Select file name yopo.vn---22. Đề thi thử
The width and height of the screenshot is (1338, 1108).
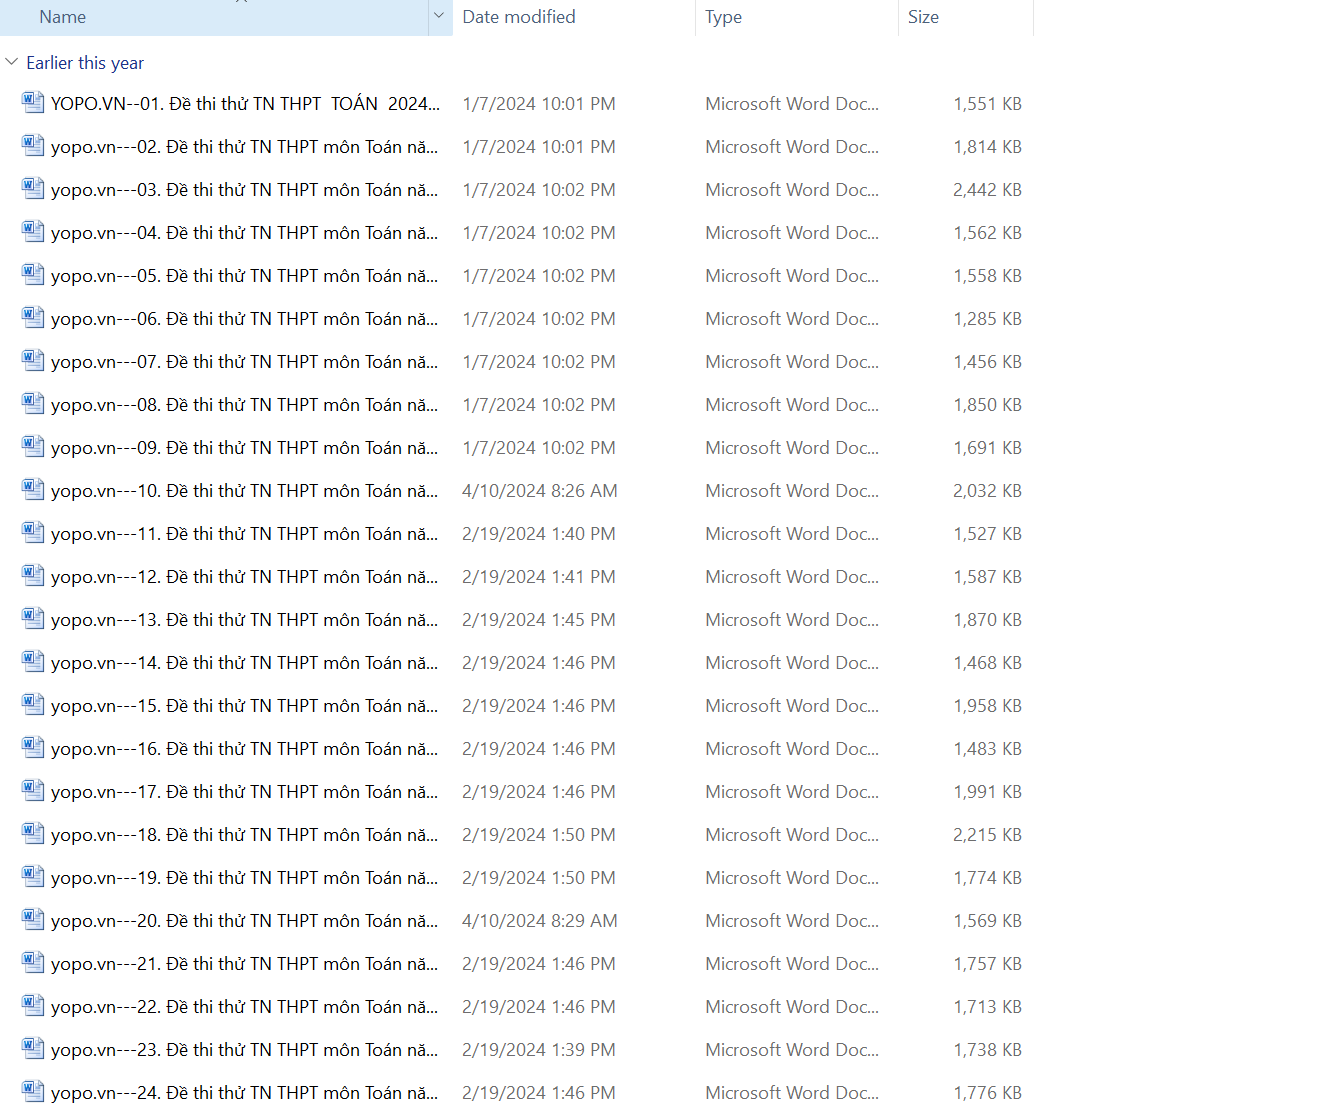(x=244, y=1007)
